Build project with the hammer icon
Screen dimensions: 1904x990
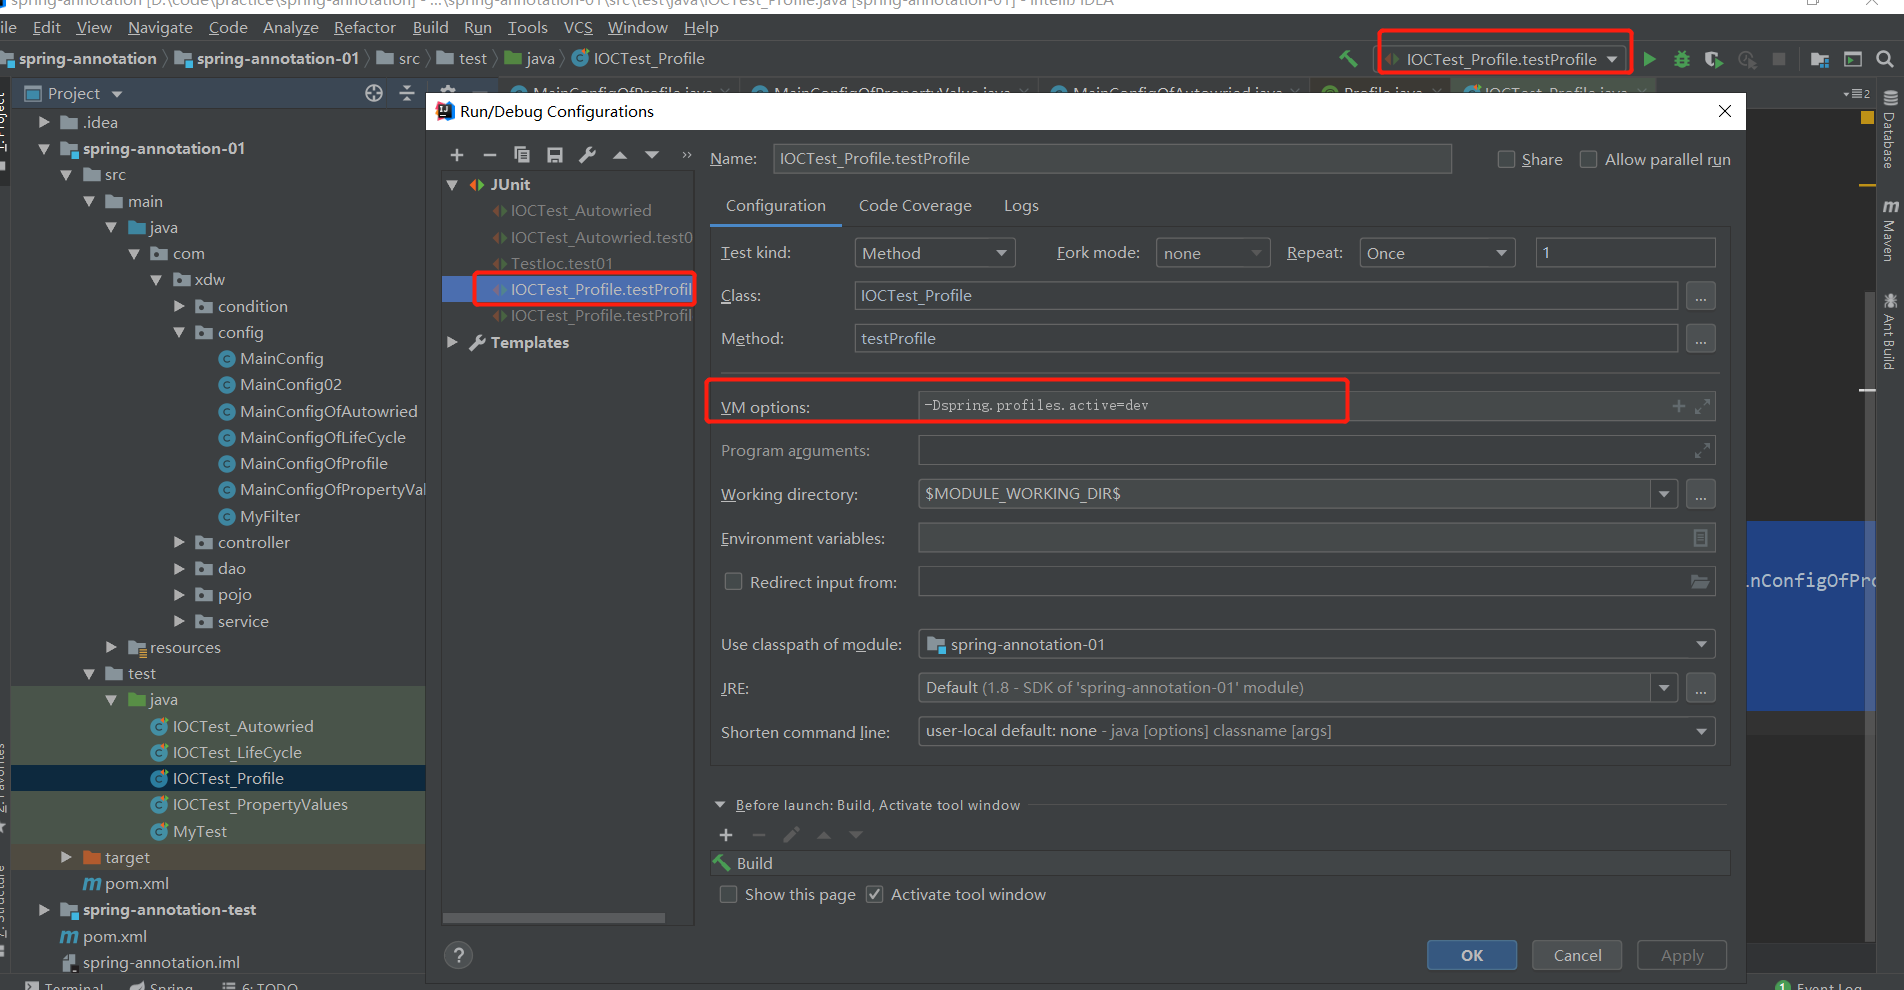coord(1348,59)
